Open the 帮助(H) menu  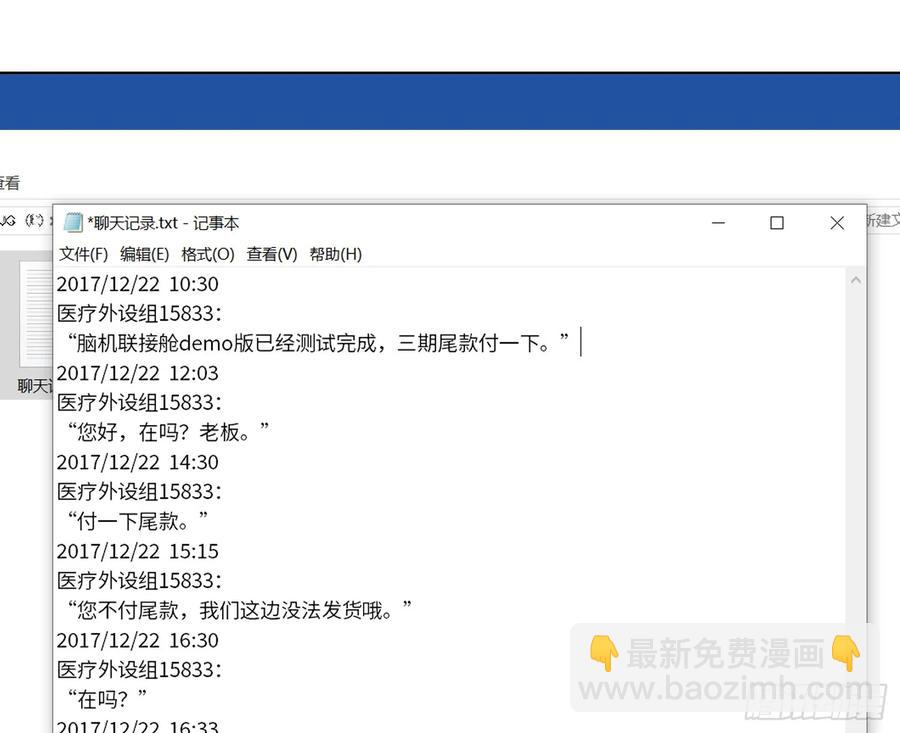click(335, 254)
